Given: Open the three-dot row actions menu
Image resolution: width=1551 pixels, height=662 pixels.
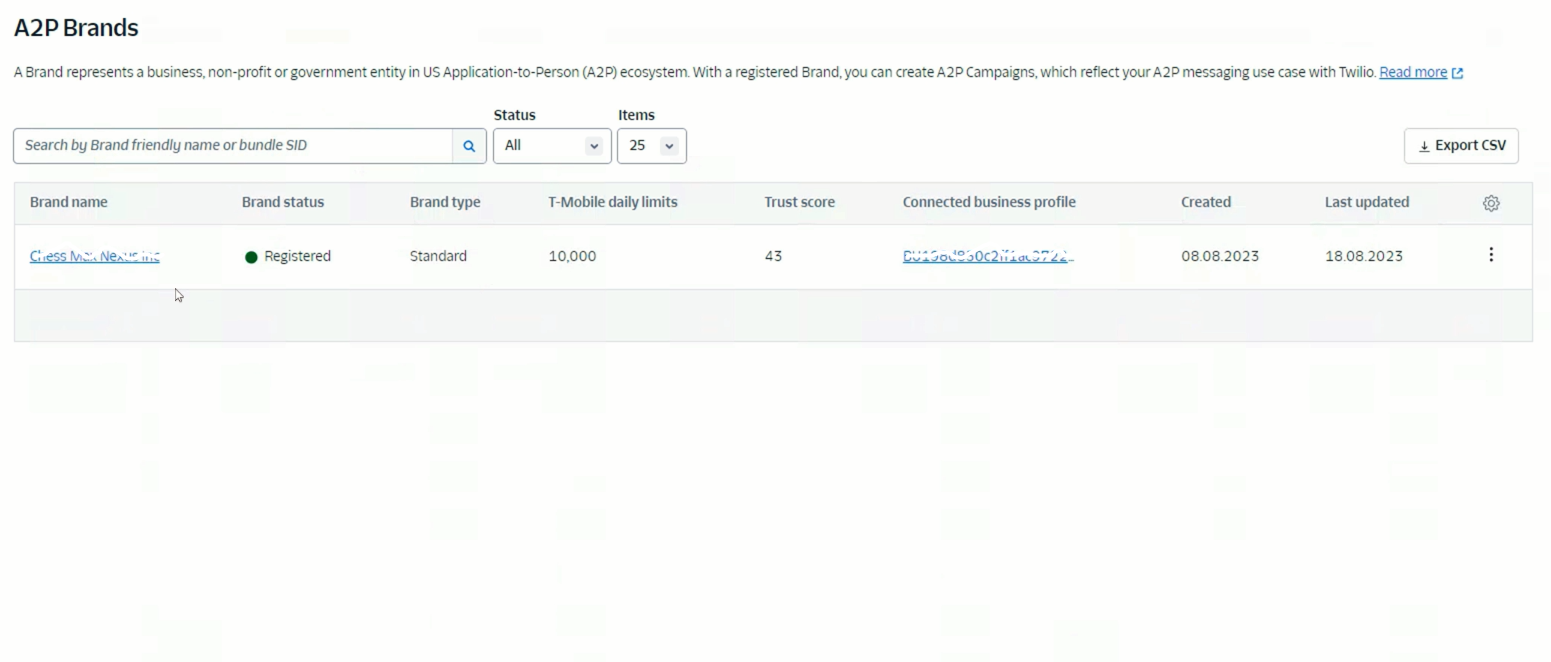Looking at the screenshot, I should (1490, 255).
